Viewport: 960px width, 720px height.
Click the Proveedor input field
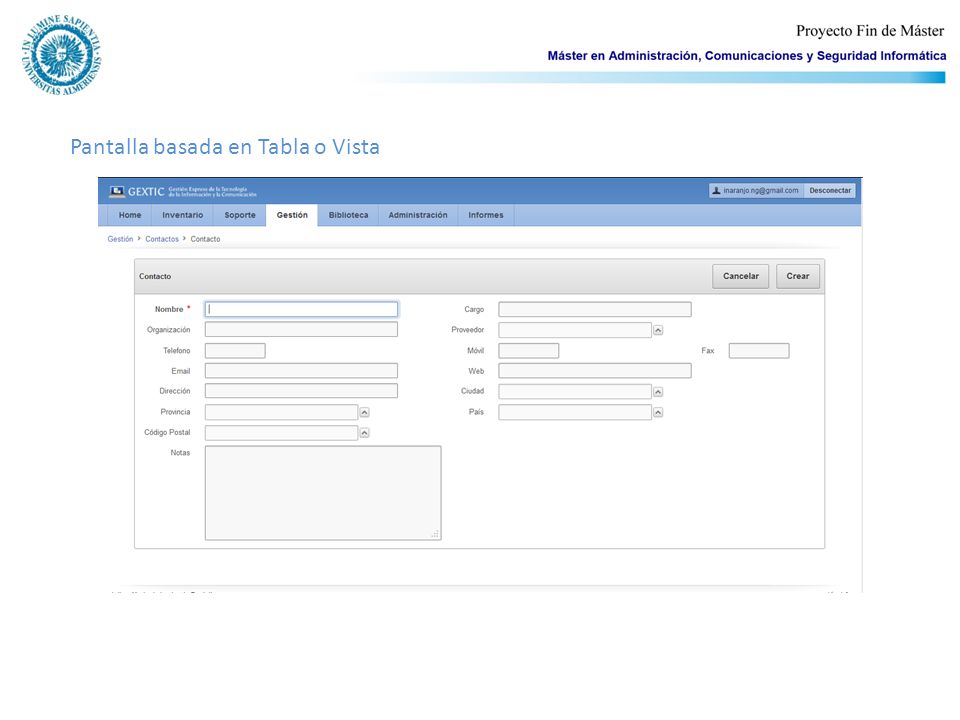[x=575, y=330]
